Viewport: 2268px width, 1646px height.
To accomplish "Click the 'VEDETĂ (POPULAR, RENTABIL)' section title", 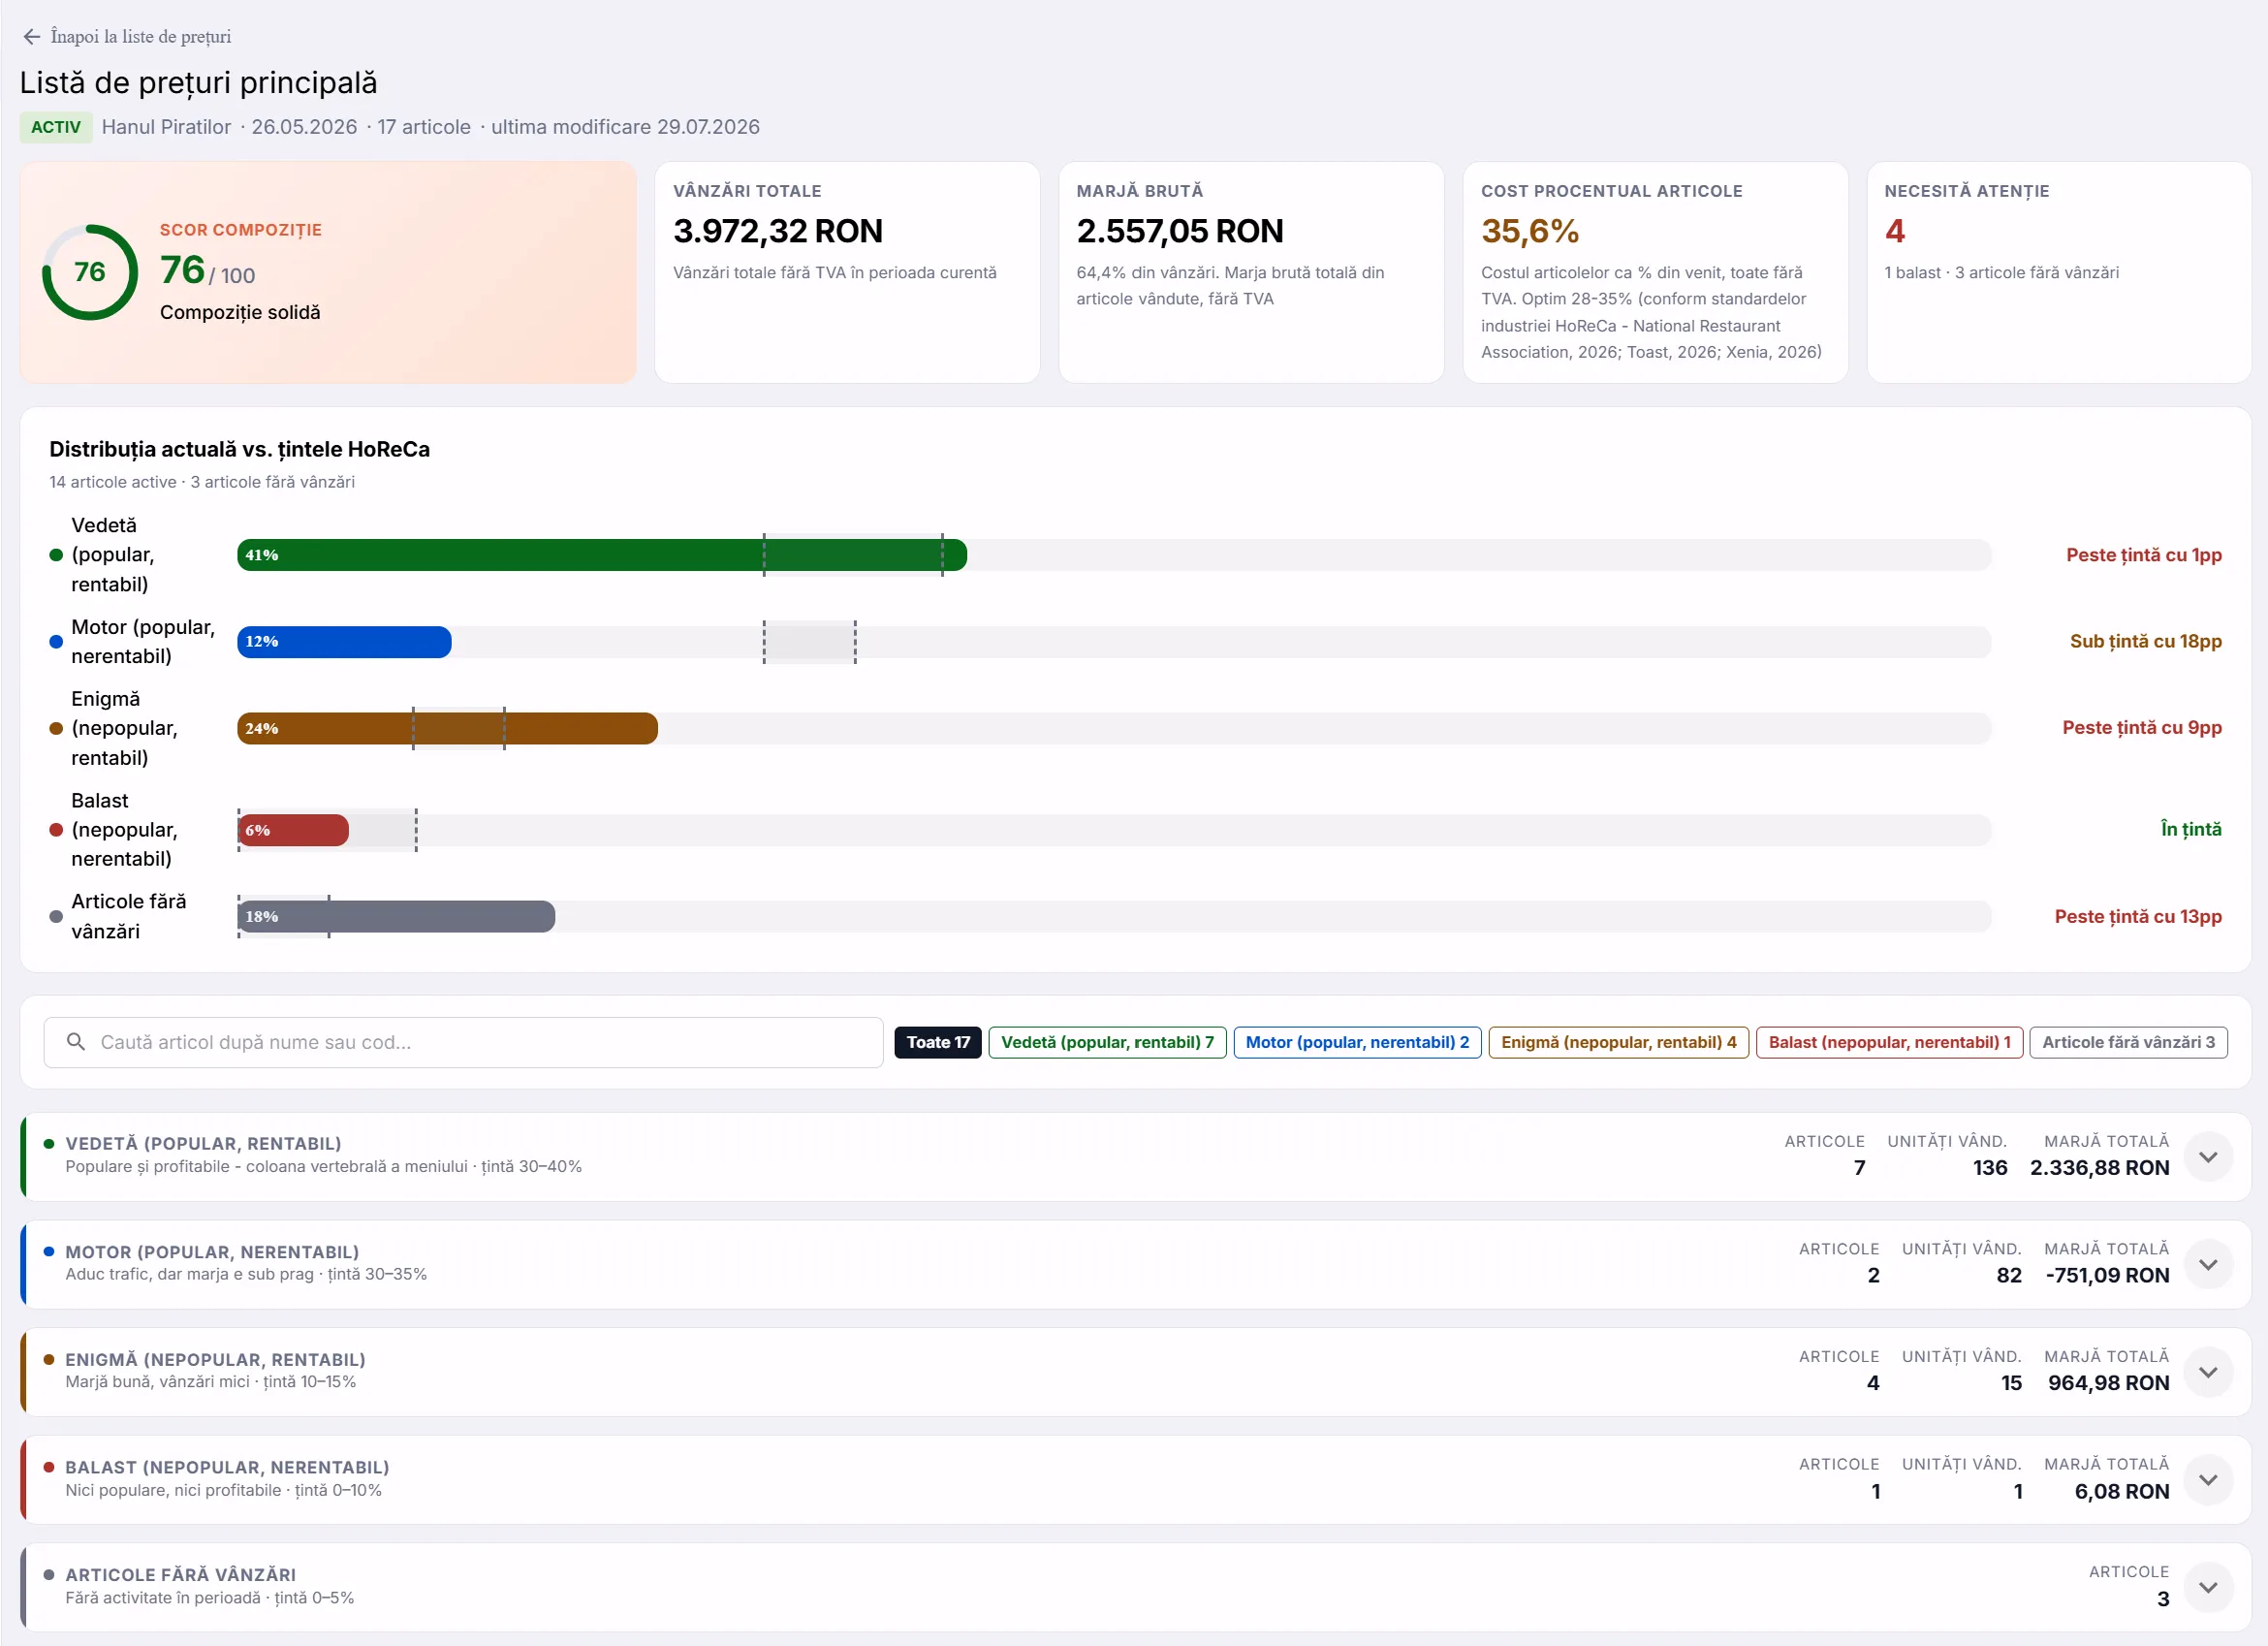I will 203,1144.
